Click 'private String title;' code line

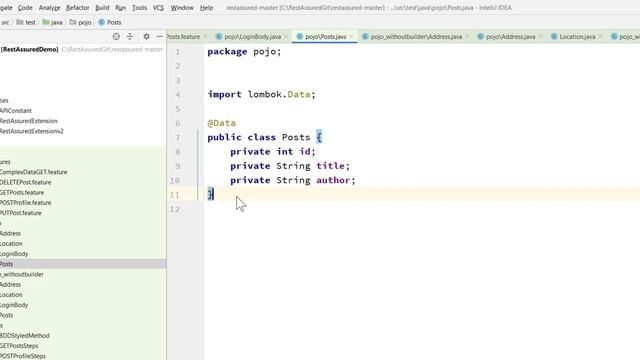[x=290, y=166]
